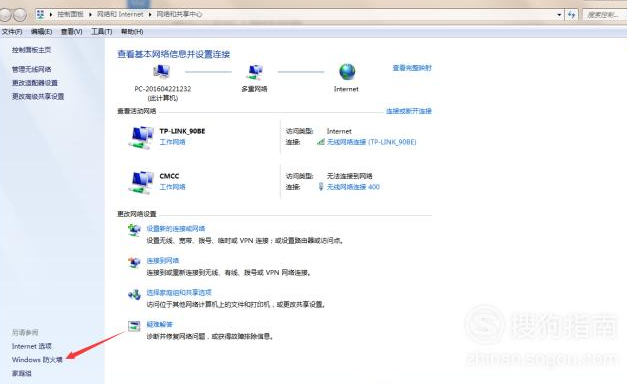Screen dimensions: 627x384
Task: Open Windows 防火墙 in sidebar
Action: pyautogui.click(x=37, y=360)
